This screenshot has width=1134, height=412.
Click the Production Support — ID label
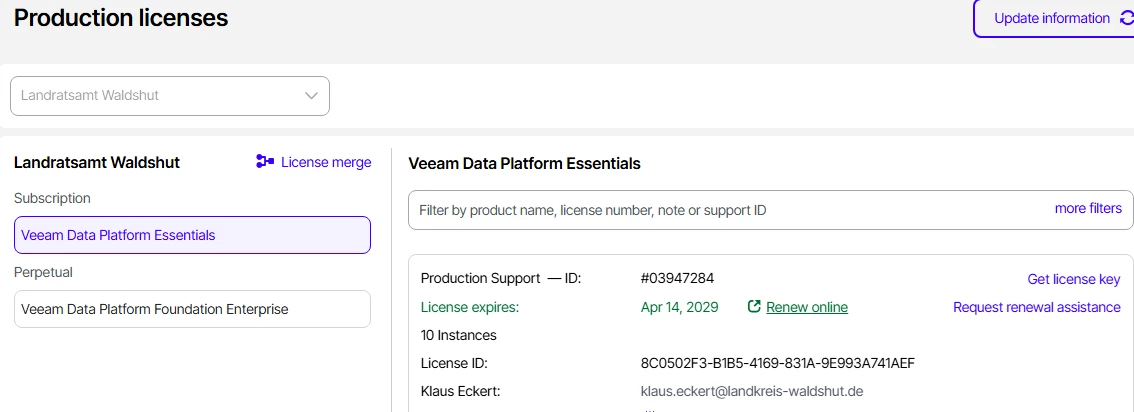coord(500,278)
